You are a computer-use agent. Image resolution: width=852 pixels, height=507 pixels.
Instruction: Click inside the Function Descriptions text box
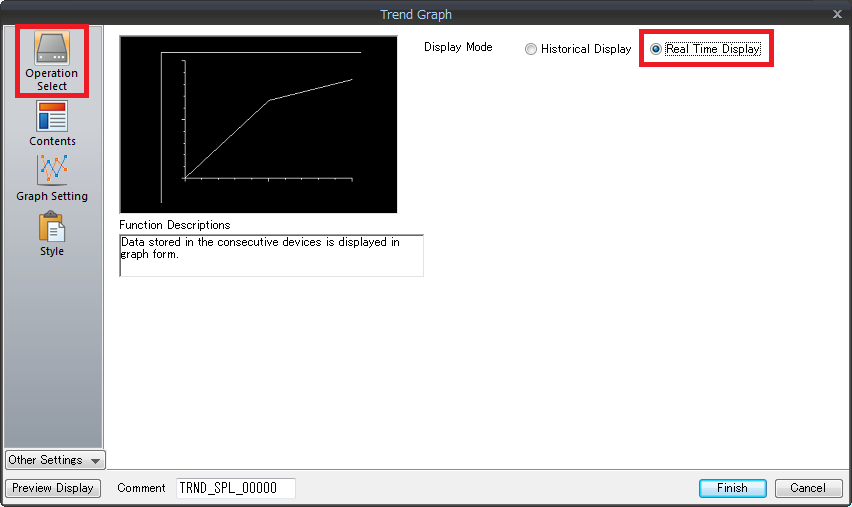[x=271, y=255]
